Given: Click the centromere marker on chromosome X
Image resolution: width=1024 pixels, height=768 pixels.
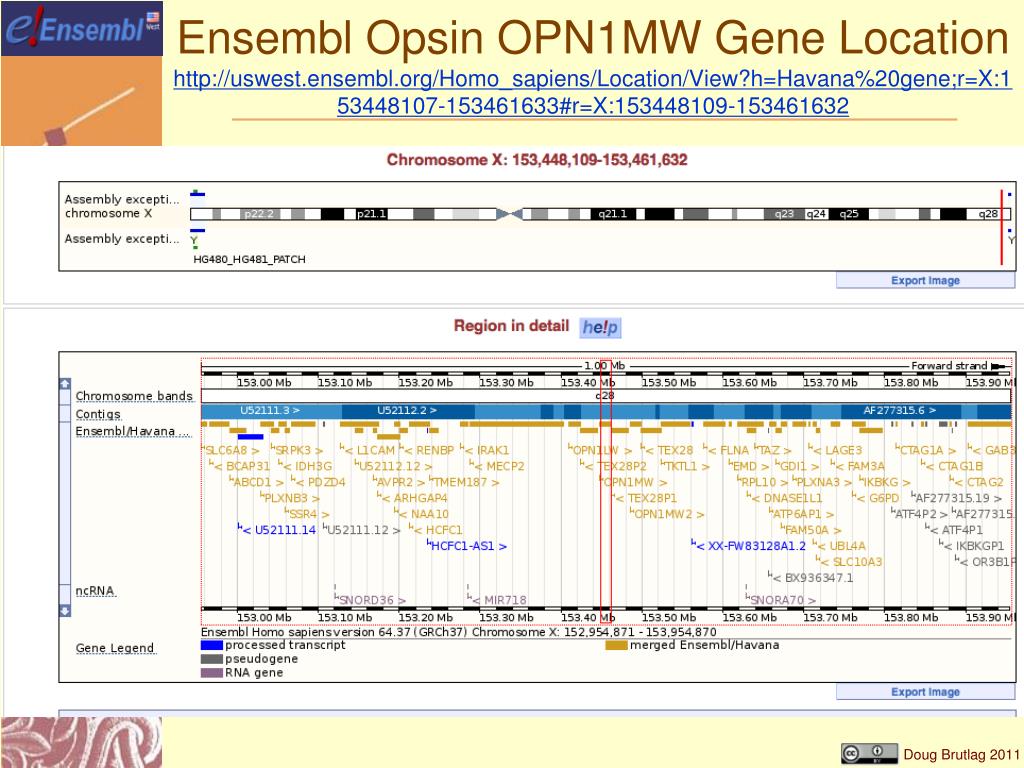Looking at the screenshot, I should click(509, 214).
